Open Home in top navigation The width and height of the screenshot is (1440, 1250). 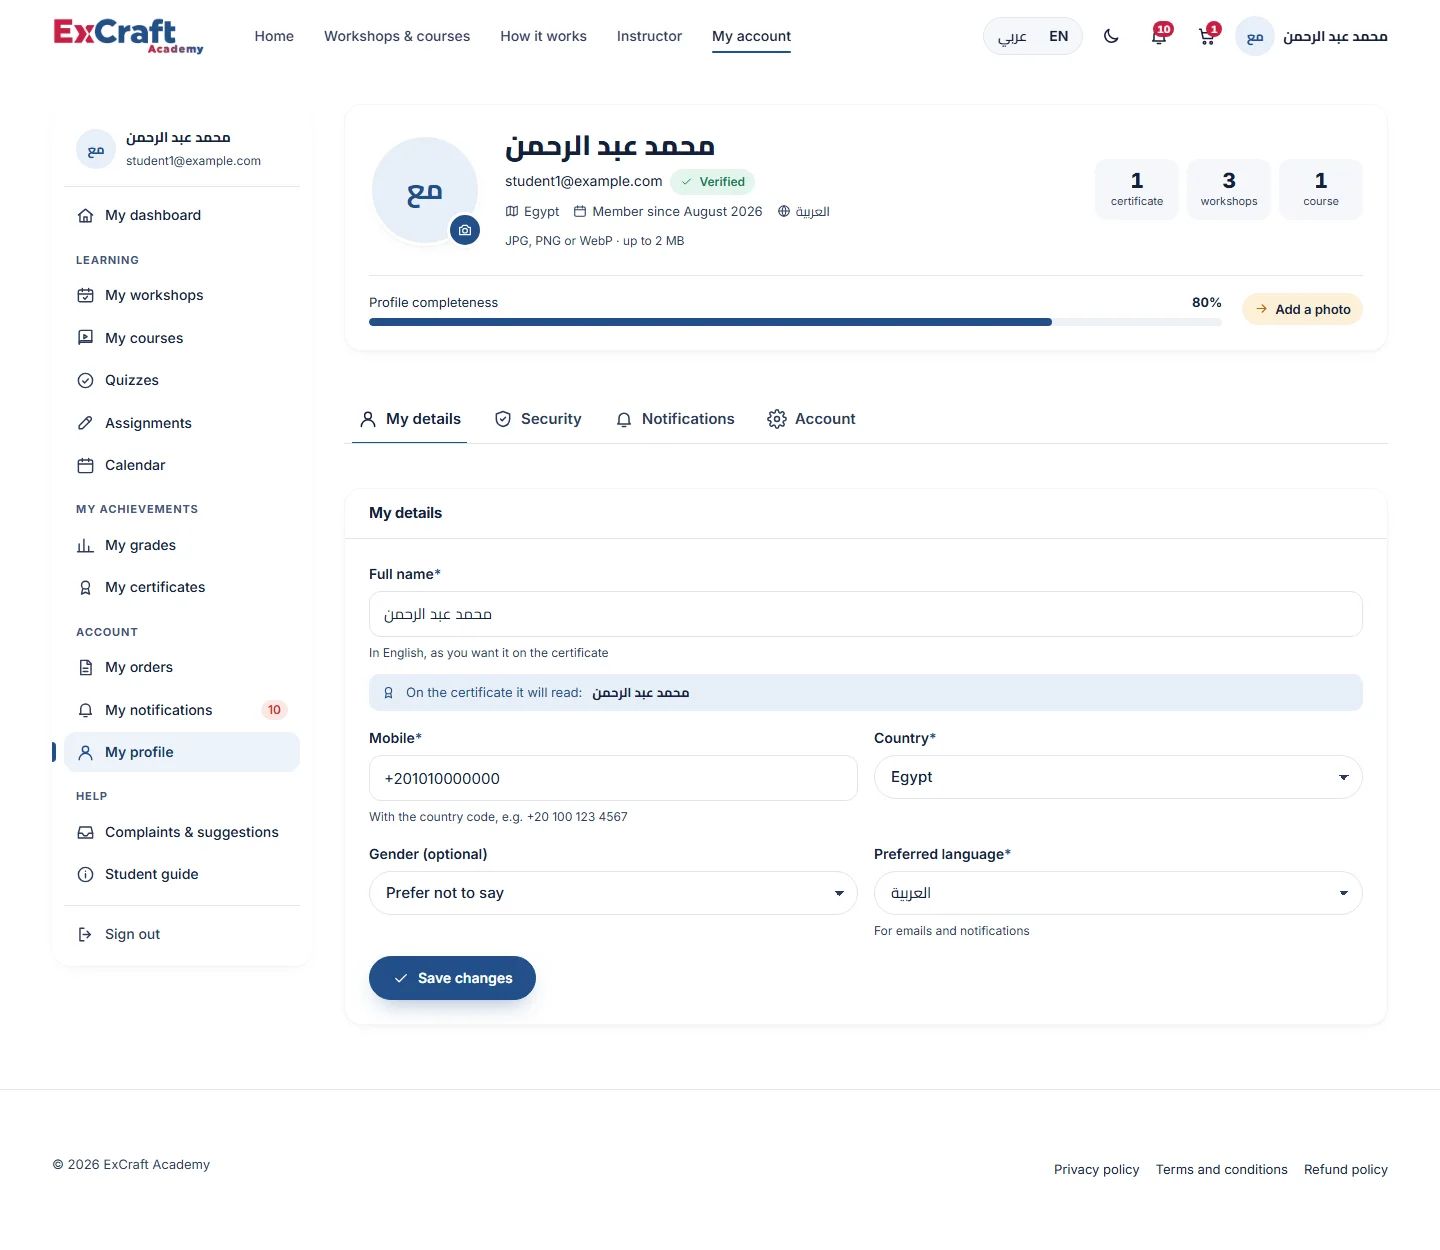274,36
